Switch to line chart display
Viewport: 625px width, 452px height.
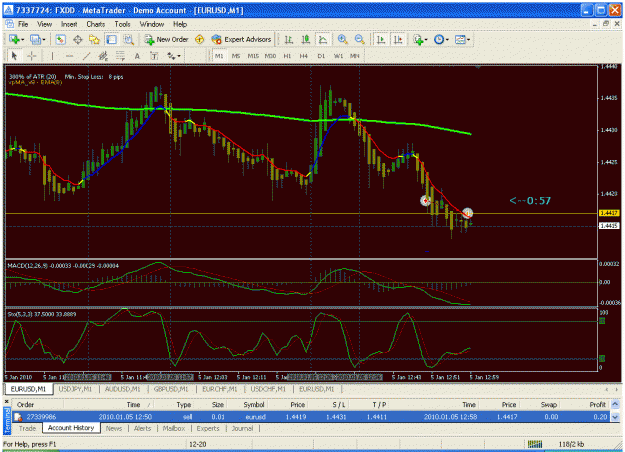[x=323, y=39]
